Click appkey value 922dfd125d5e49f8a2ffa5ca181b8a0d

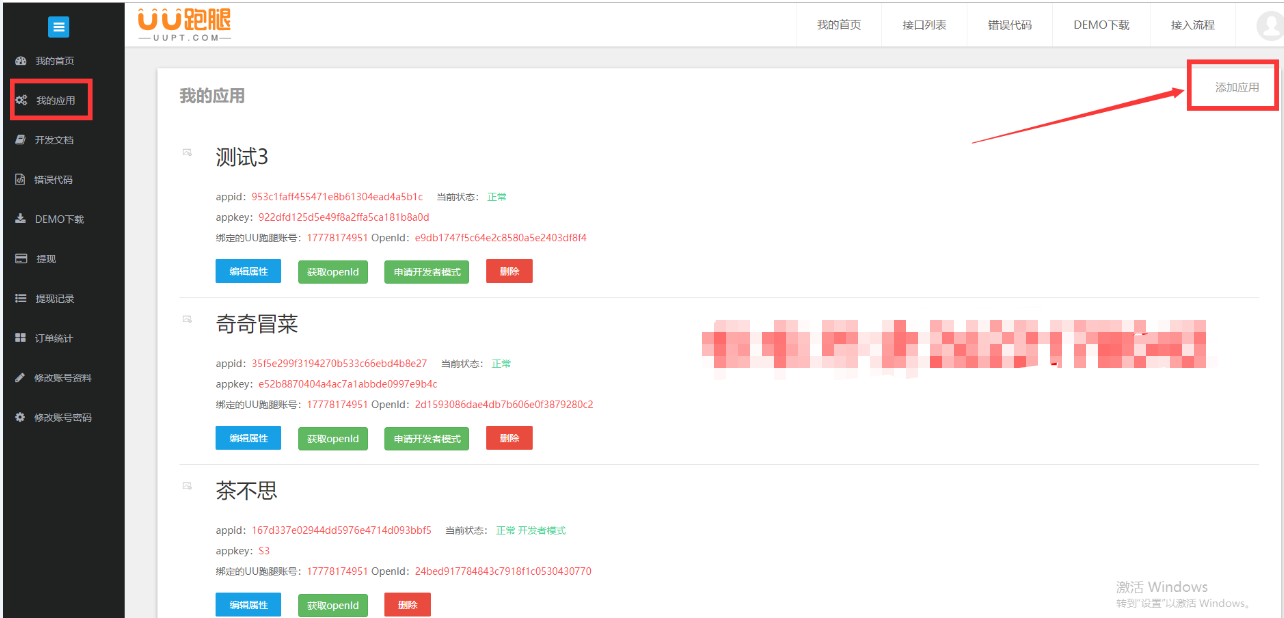pyautogui.click(x=344, y=217)
